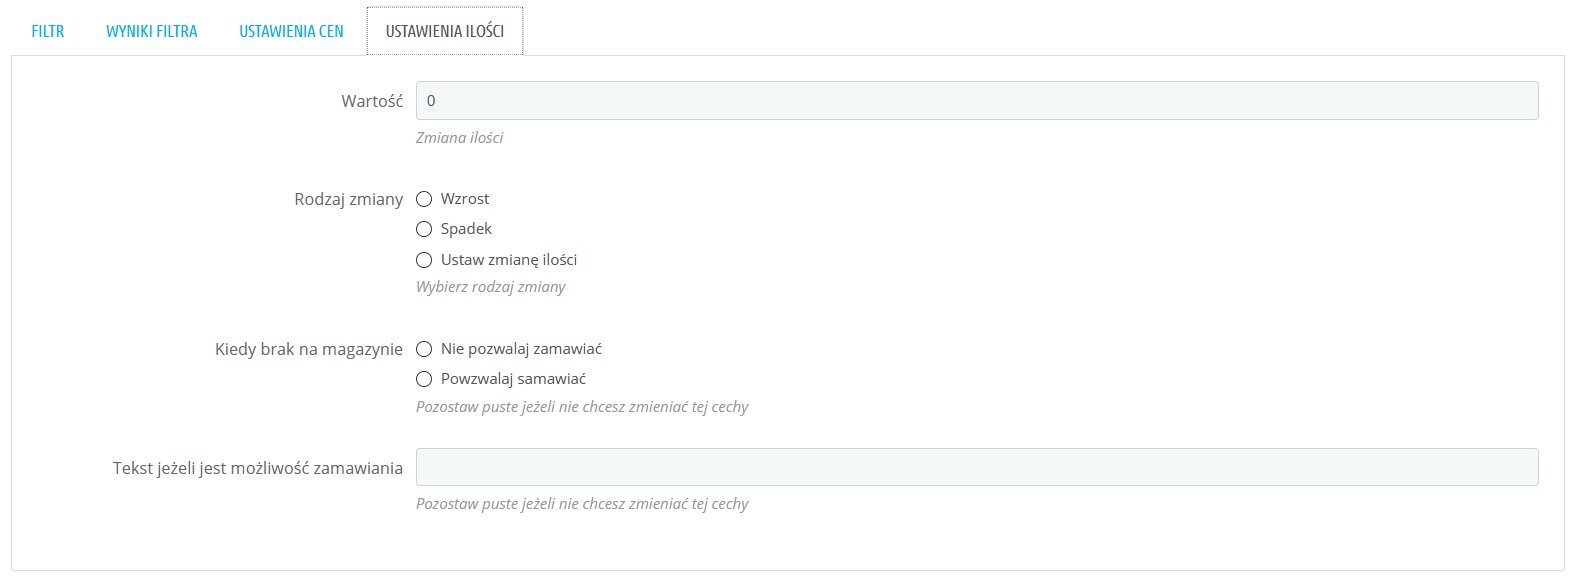Open the WYNIKI FILTRA tab
1574x577 pixels.
point(152,31)
